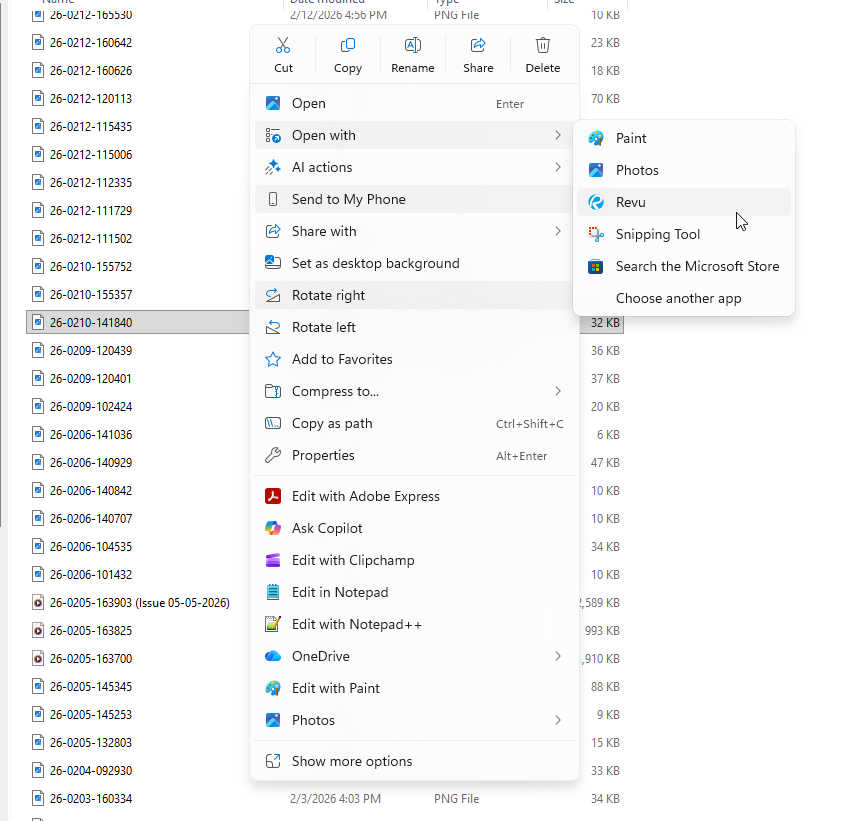859x821 pixels.
Task: Expand the bottom Photos submenu chevron
Action: pyautogui.click(x=558, y=720)
